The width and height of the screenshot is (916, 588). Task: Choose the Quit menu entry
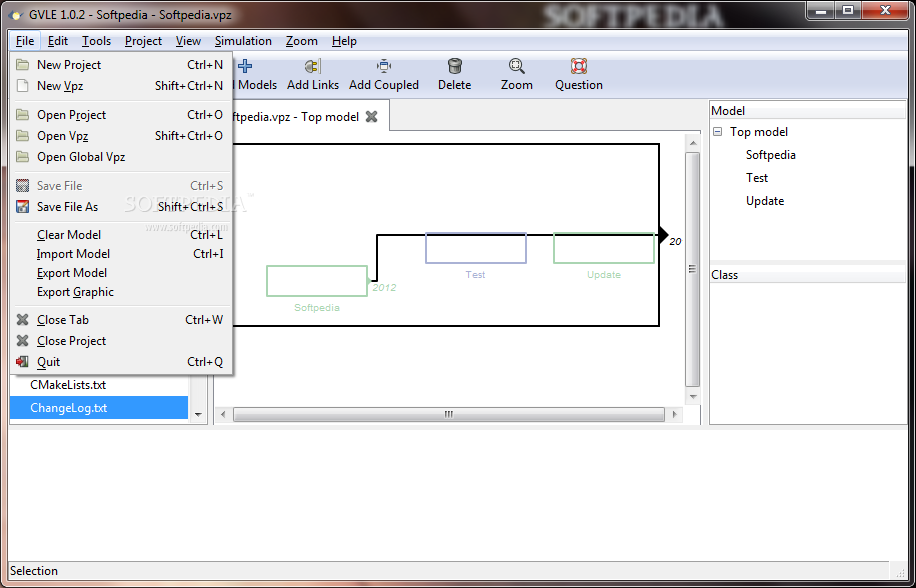pyautogui.click(x=121, y=362)
